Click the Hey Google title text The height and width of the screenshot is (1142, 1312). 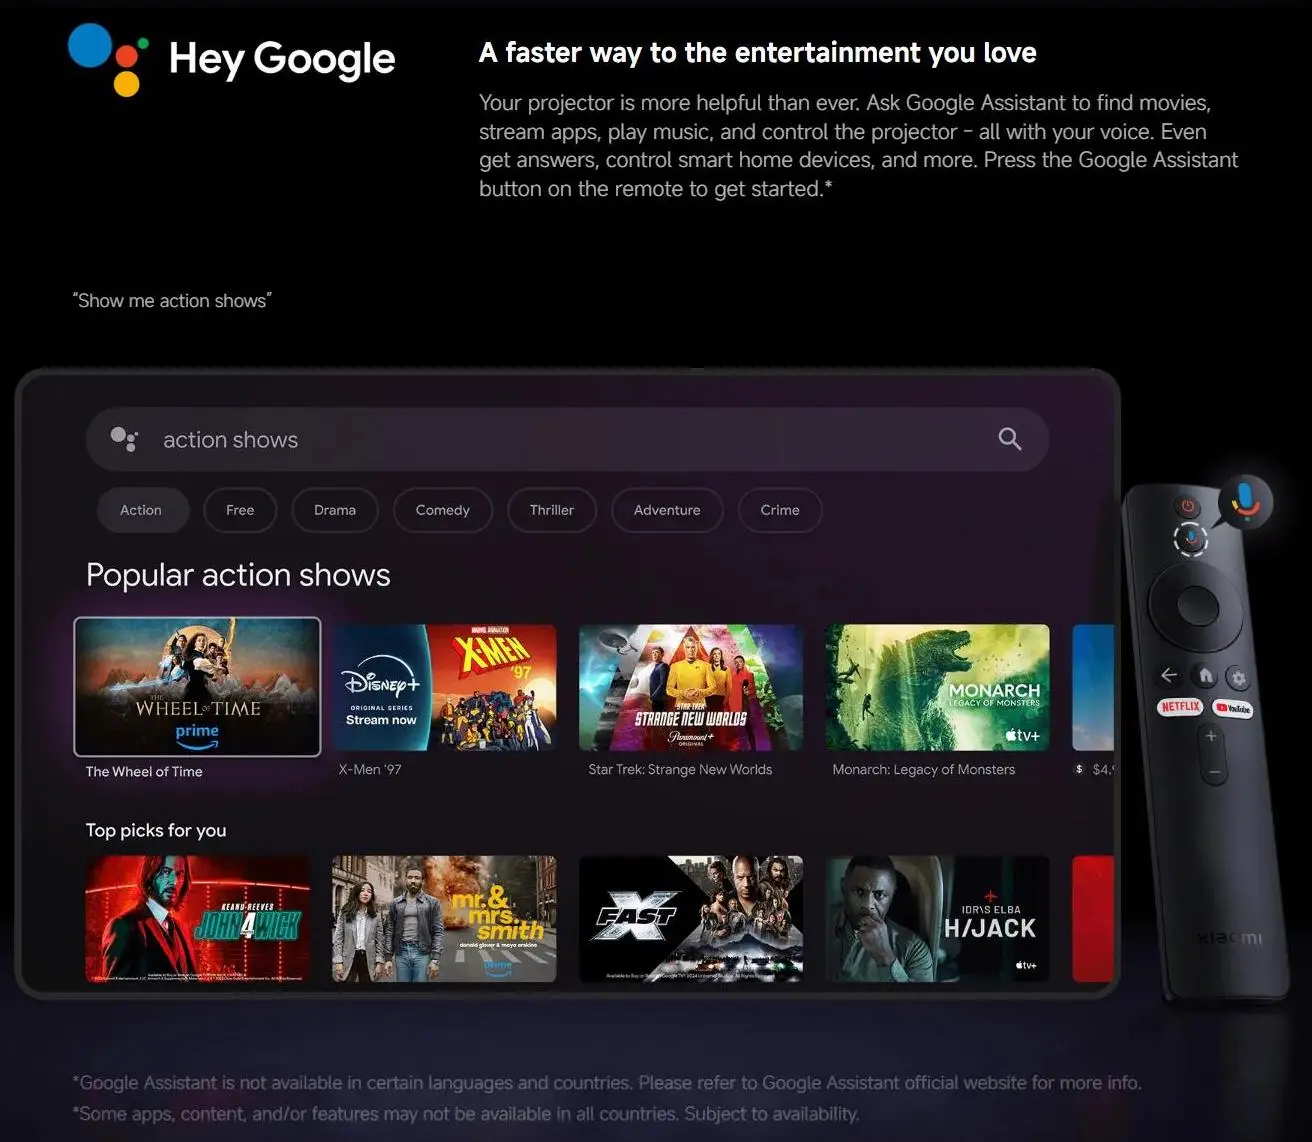click(282, 60)
